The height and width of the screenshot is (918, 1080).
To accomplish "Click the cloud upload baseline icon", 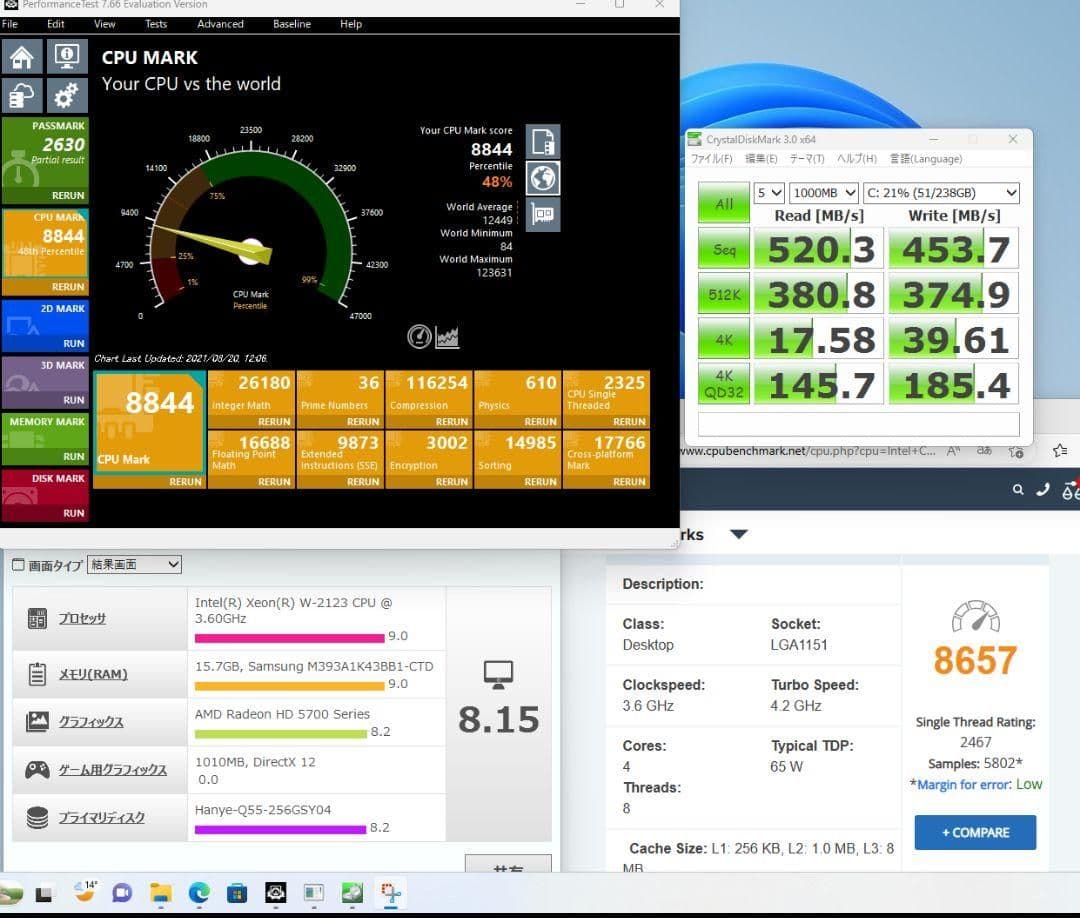I will pyautogui.click(x=22, y=96).
